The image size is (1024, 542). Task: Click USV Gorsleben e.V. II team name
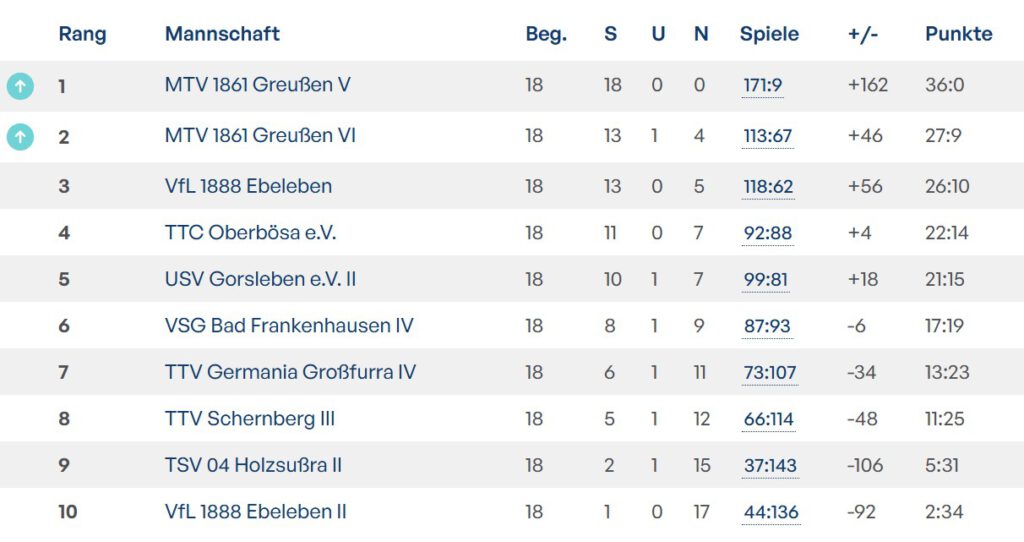tap(260, 279)
